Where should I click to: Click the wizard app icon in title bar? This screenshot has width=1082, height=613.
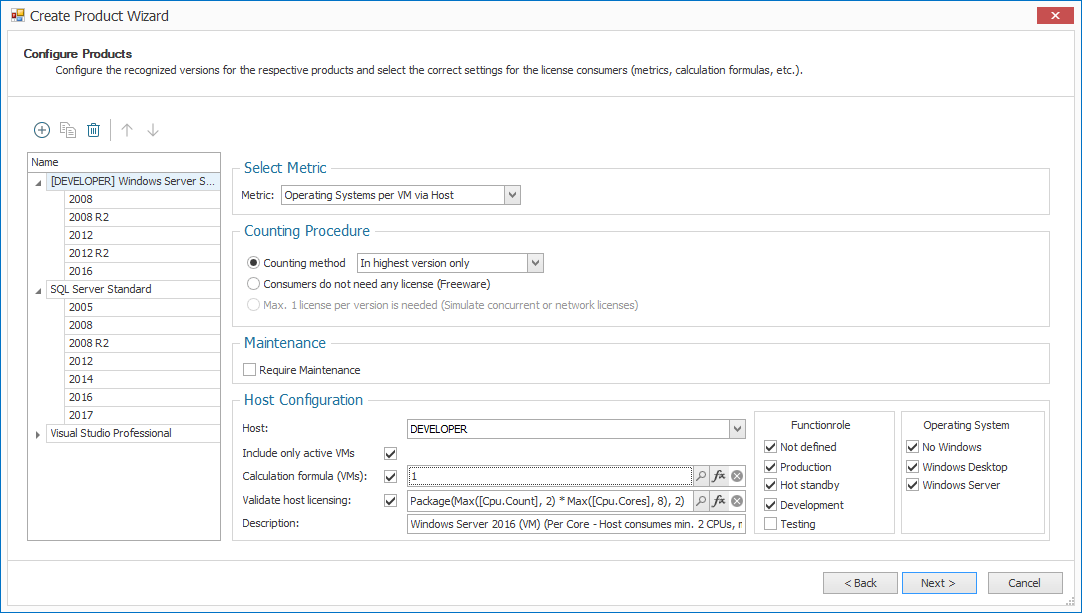[x=17, y=15]
